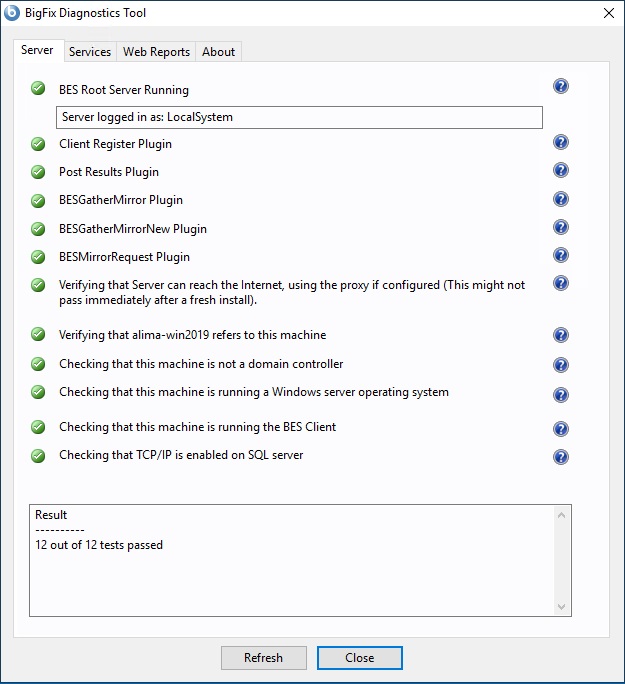Open help for domain controller check
625x684 pixels.
click(561, 365)
